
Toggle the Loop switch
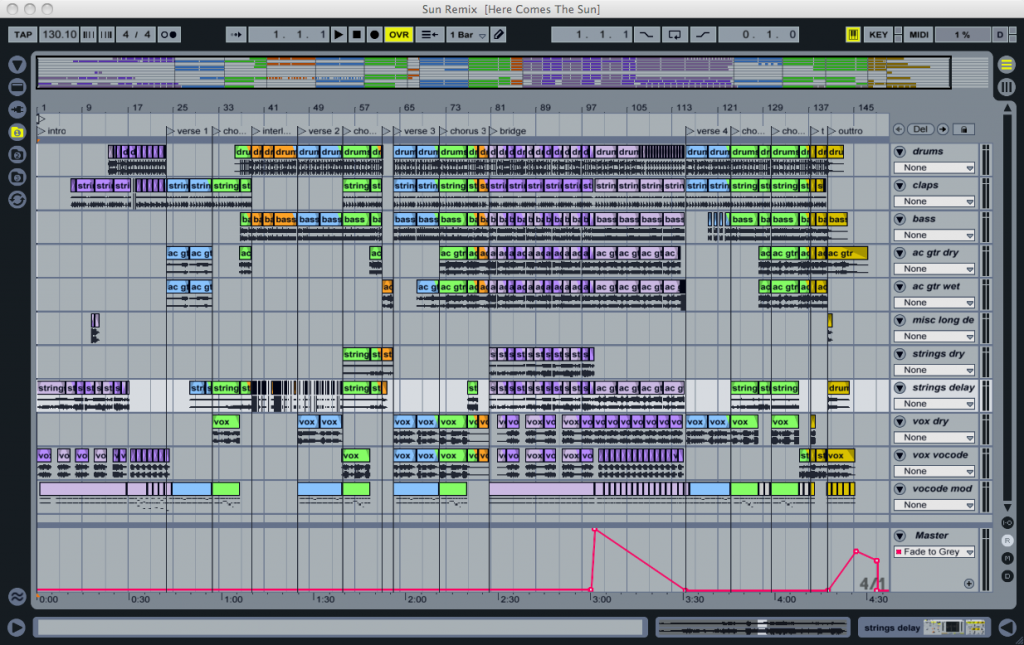coord(674,35)
